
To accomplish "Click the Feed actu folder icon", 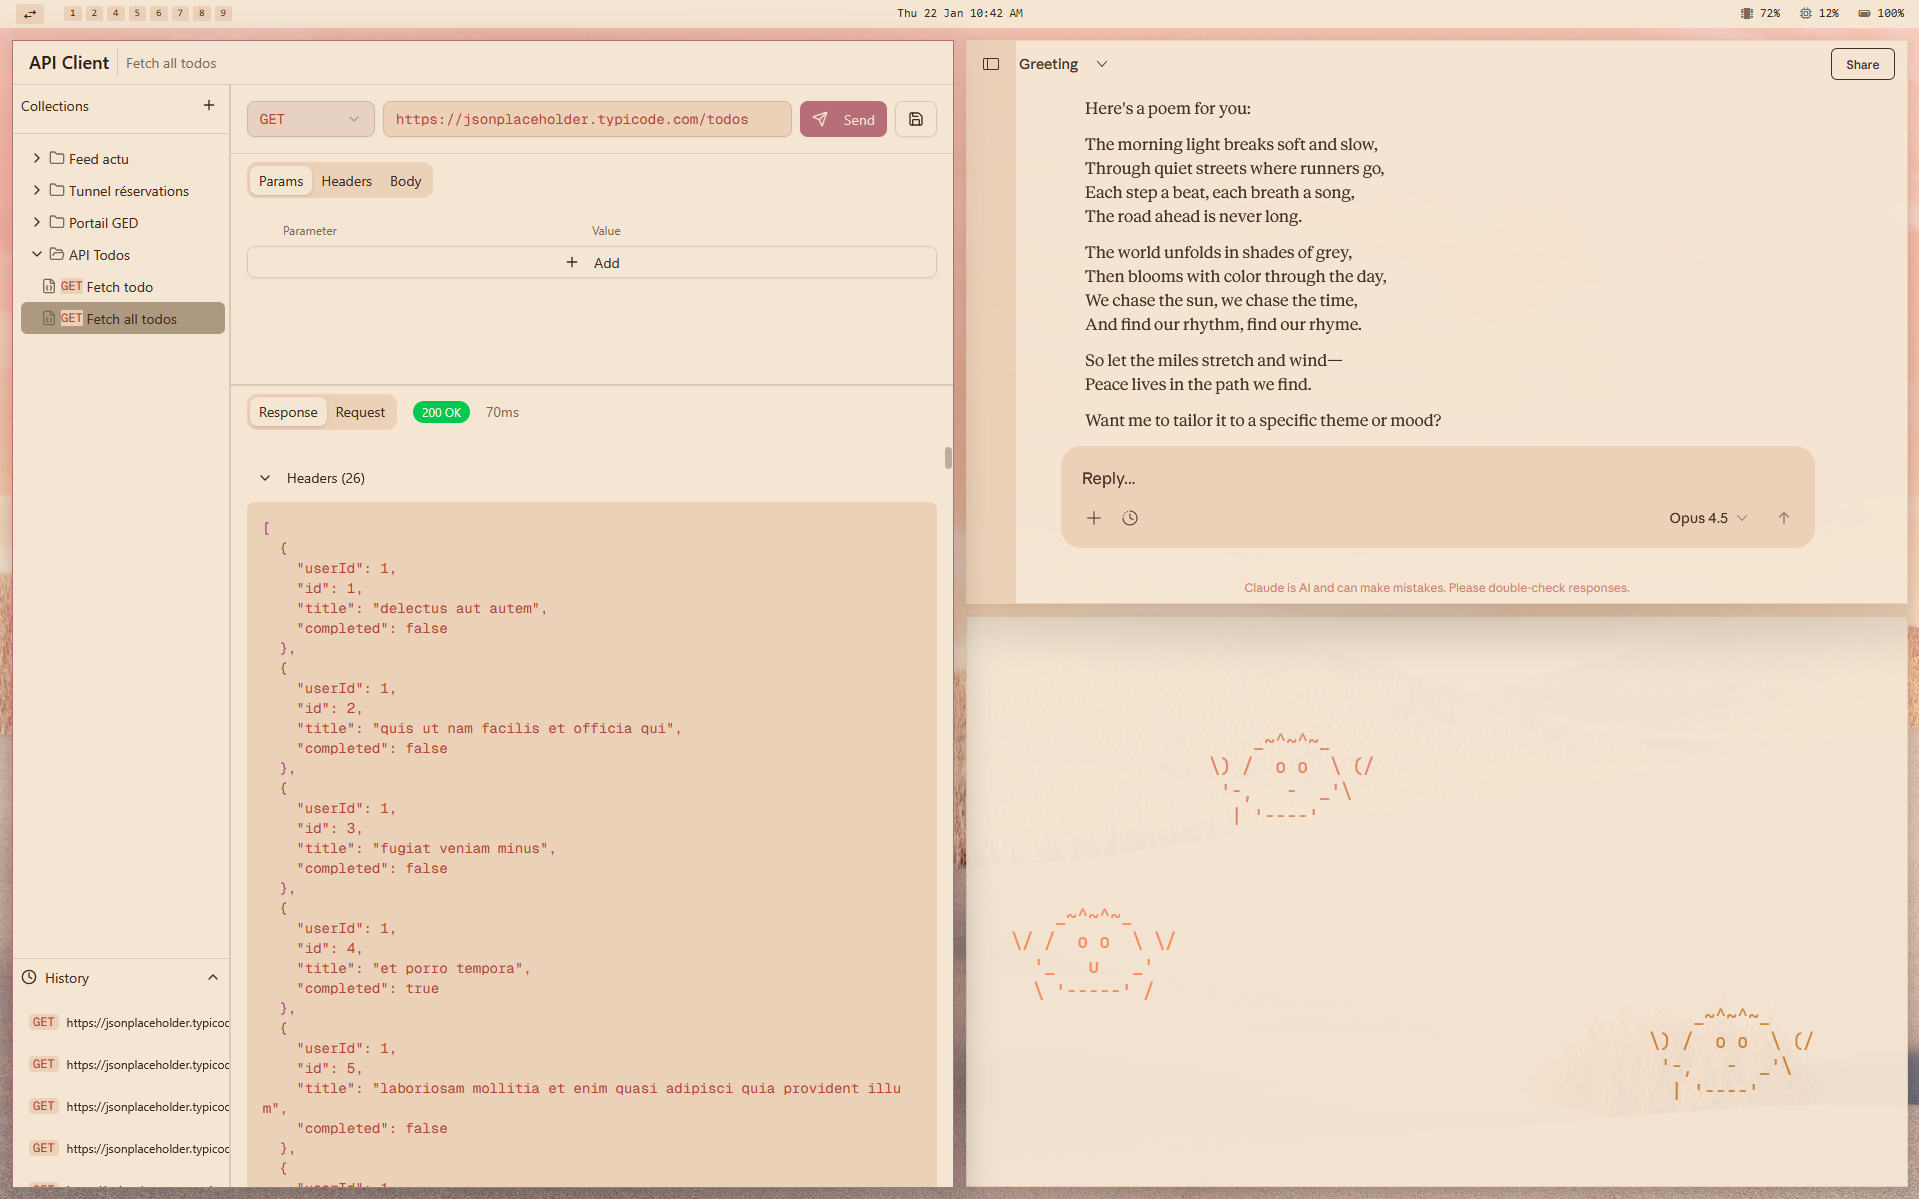I will [x=57, y=158].
